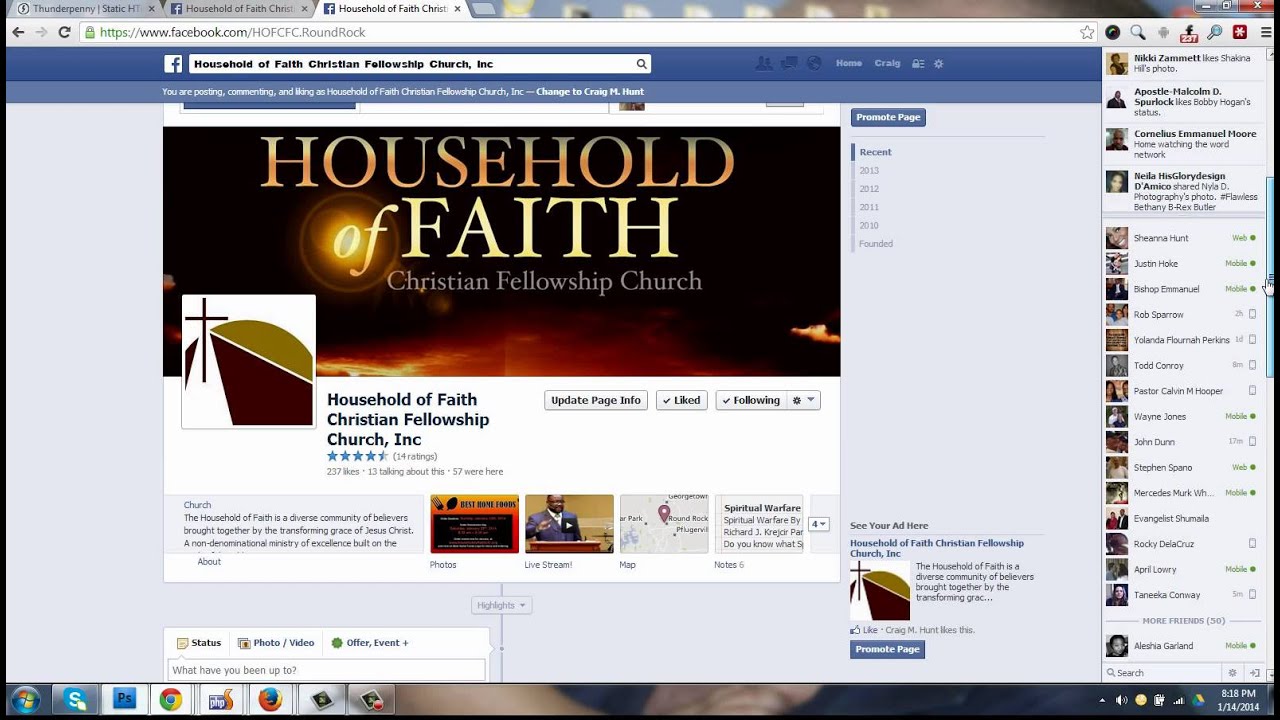
Task: Expand the Highlights dropdown
Action: point(501,605)
